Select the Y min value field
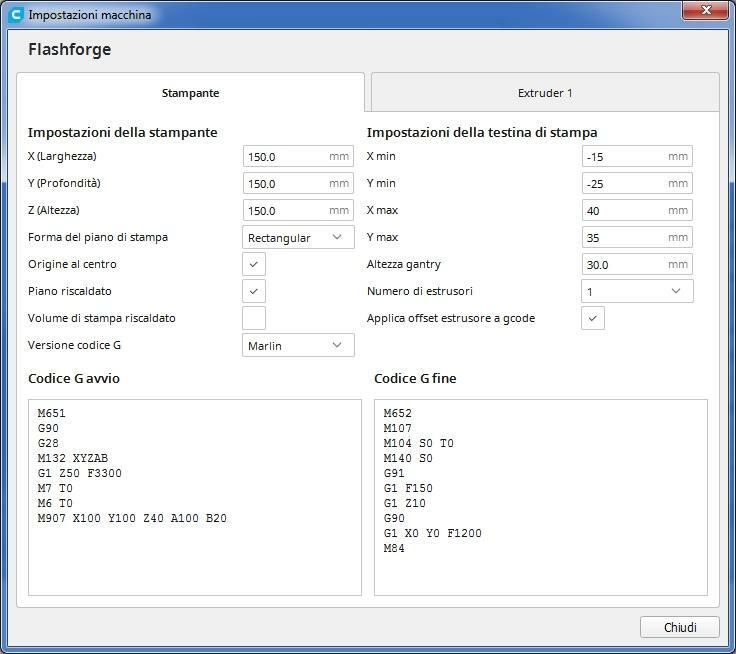The width and height of the screenshot is (736, 654). coord(625,184)
